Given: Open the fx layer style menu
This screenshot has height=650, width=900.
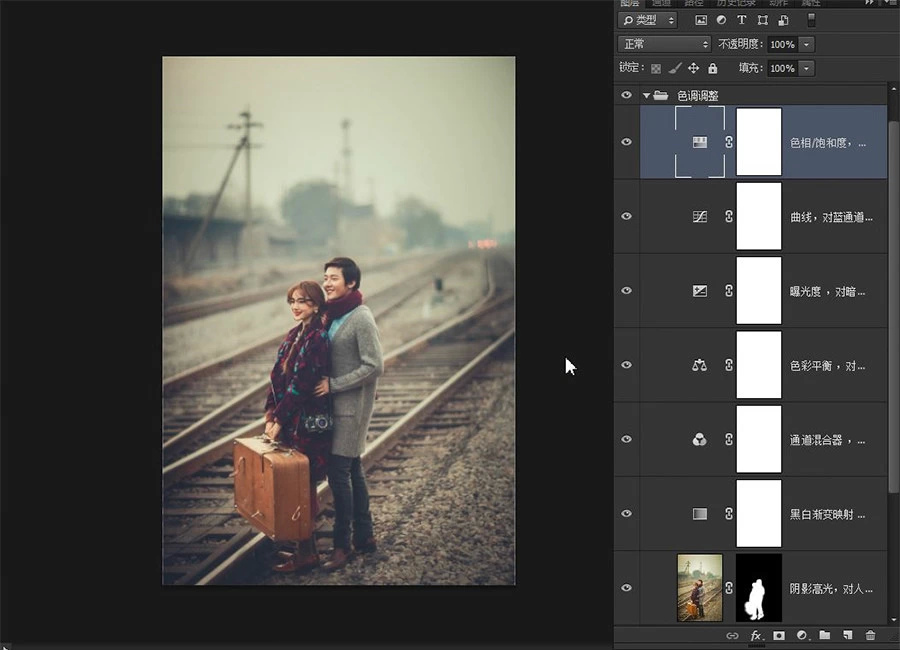Looking at the screenshot, I should click(x=757, y=635).
